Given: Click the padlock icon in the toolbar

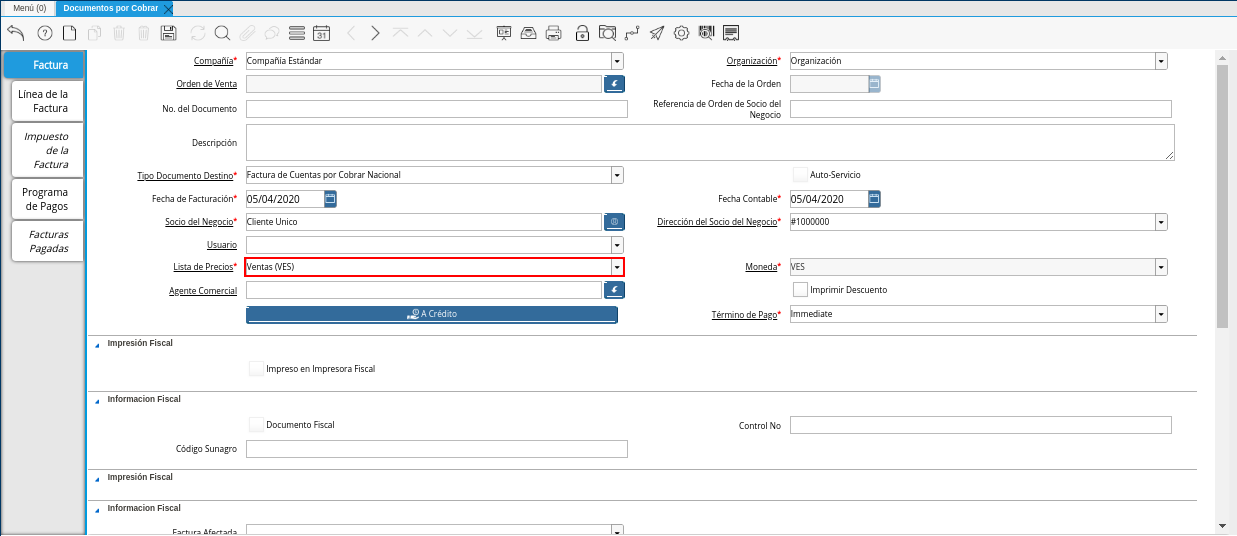Looking at the screenshot, I should coord(582,33).
